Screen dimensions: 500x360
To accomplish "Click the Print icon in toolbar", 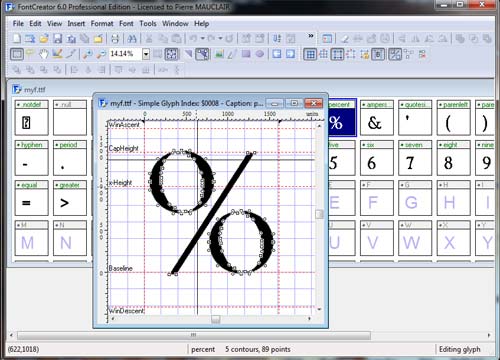I will [x=115, y=39].
